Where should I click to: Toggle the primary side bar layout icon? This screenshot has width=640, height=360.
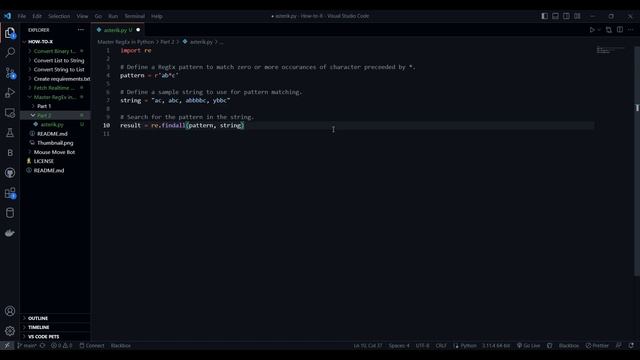coord(544,16)
